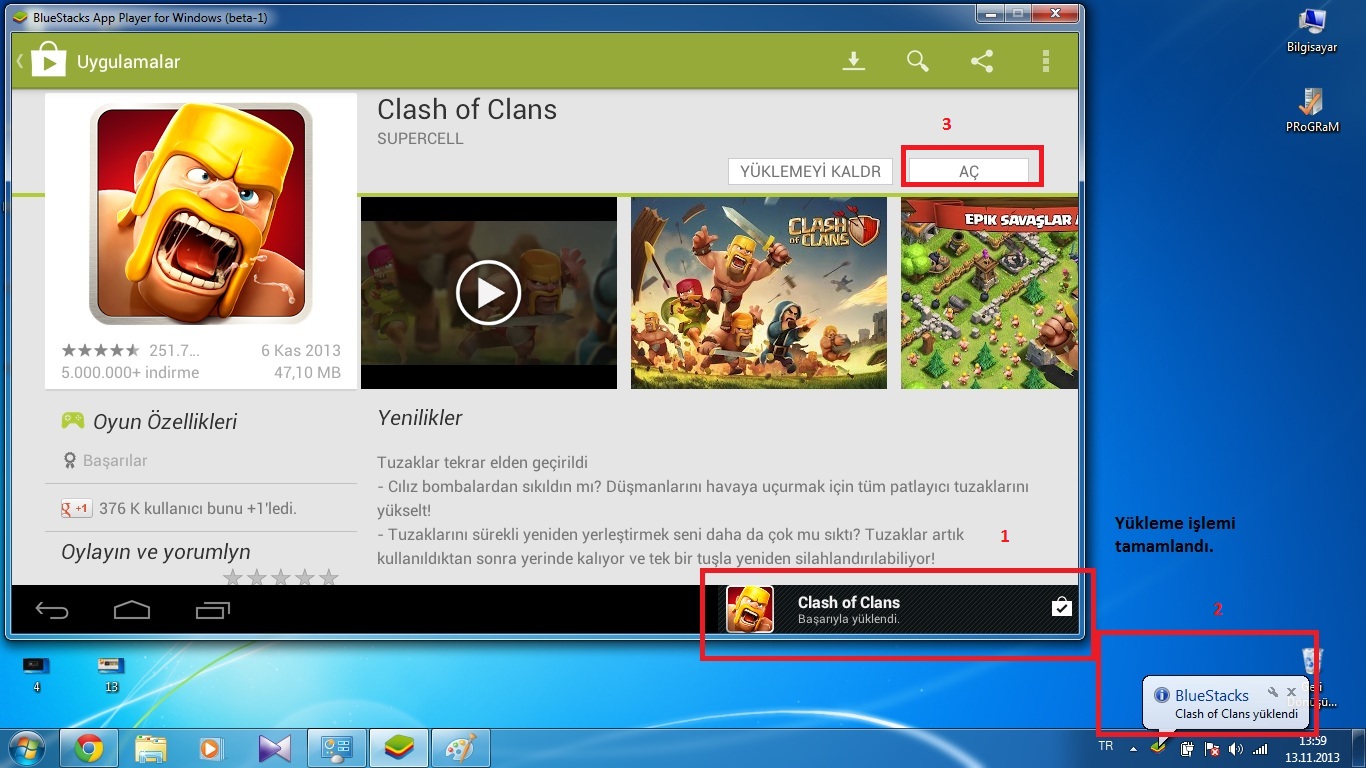Open the PRoGRaM desktop shortcut
Screen dimensions: 1366x768
click(1312, 110)
